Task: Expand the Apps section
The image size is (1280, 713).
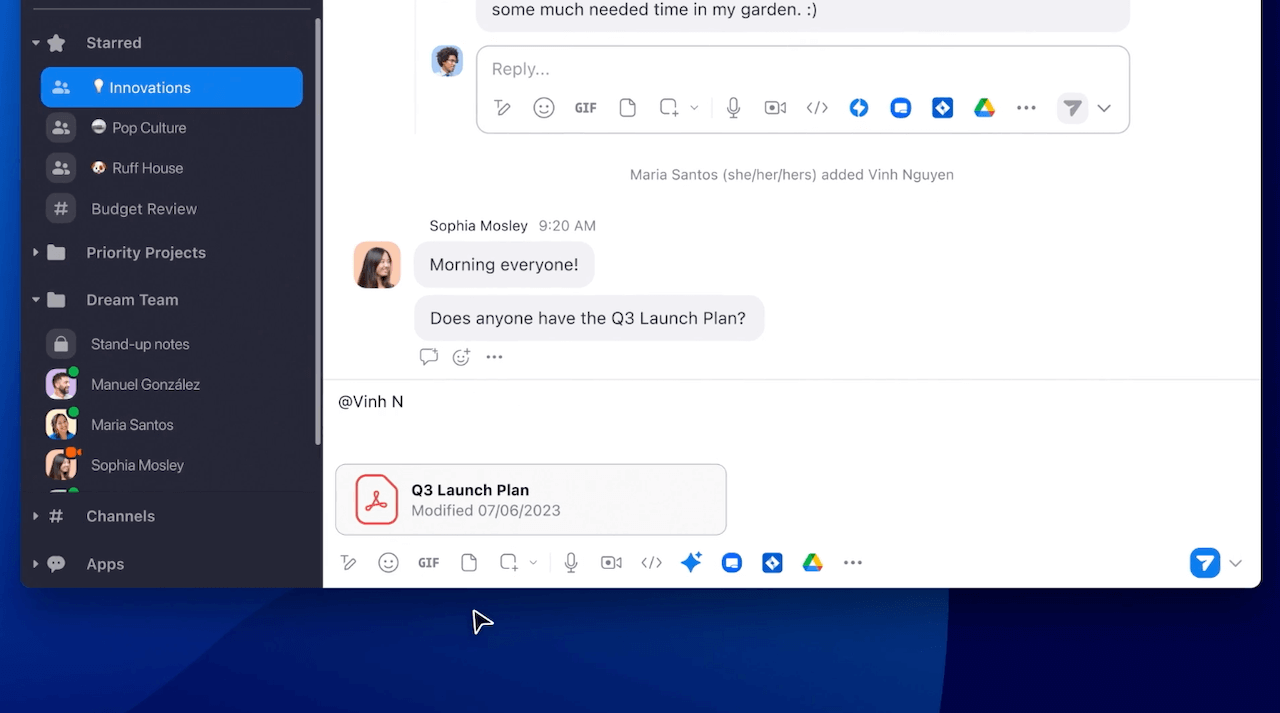Action: [36, 564]
